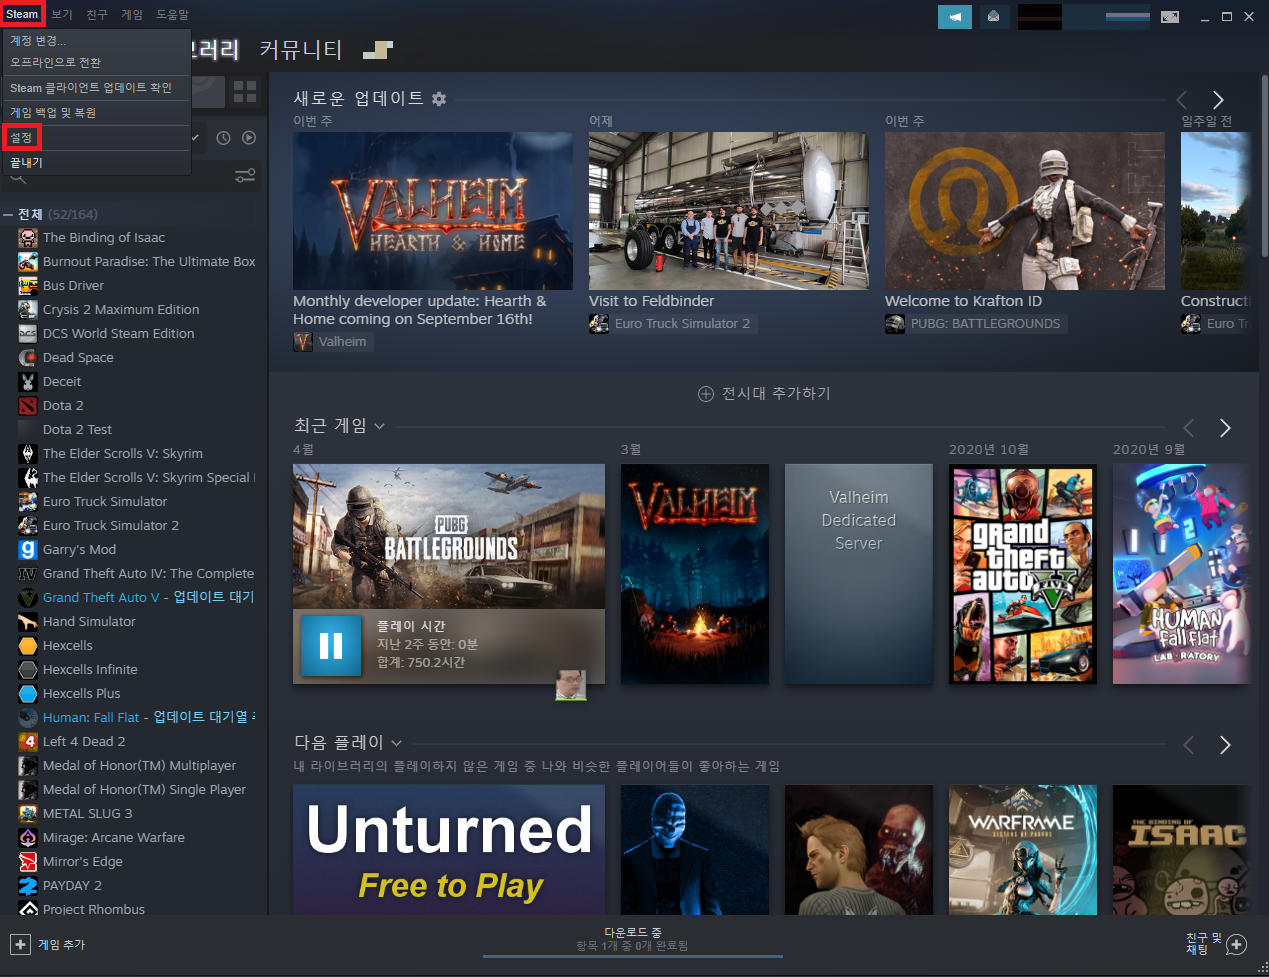Expand the 다음 플레이 shelf dropdown
The image size is (1269, 977).
point(396,743)
